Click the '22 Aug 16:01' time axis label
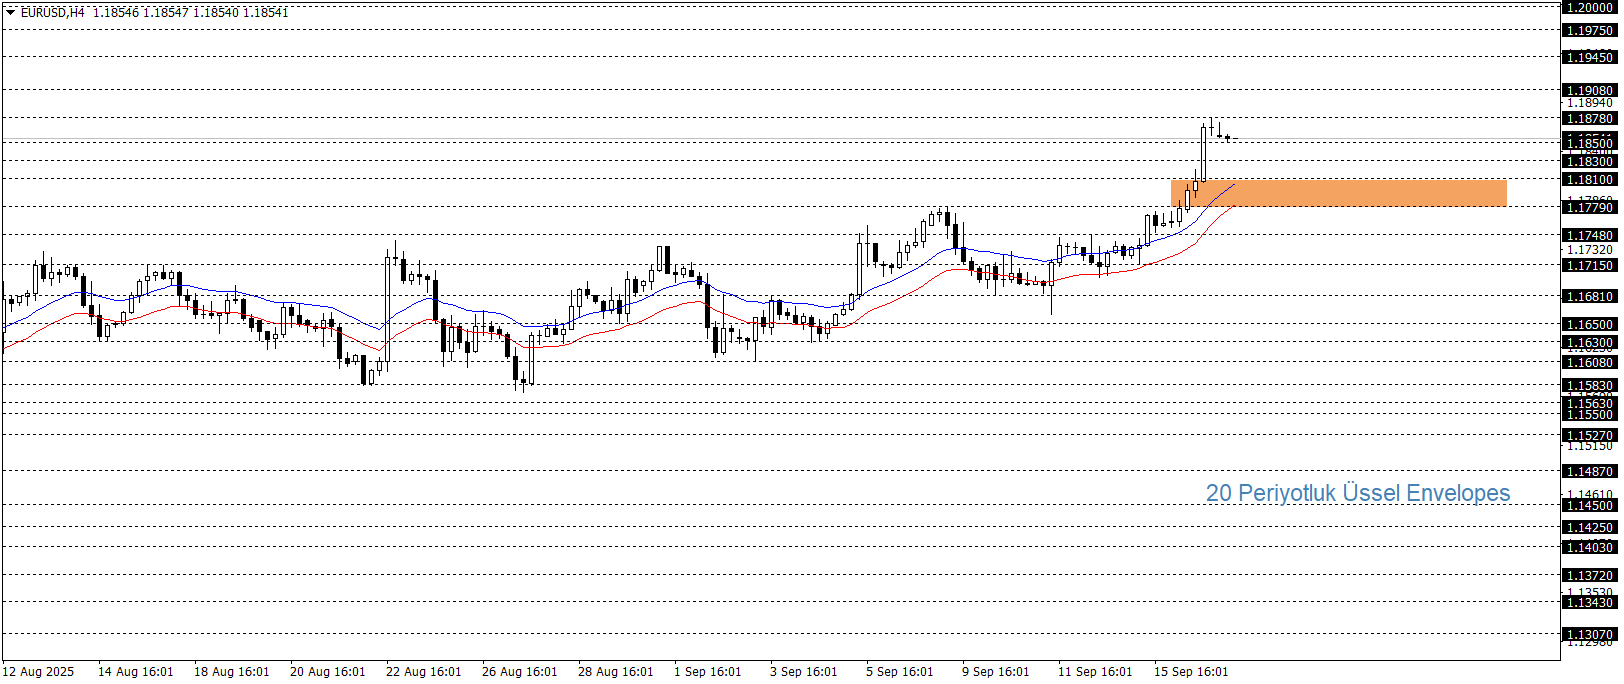 click(423, 671)
